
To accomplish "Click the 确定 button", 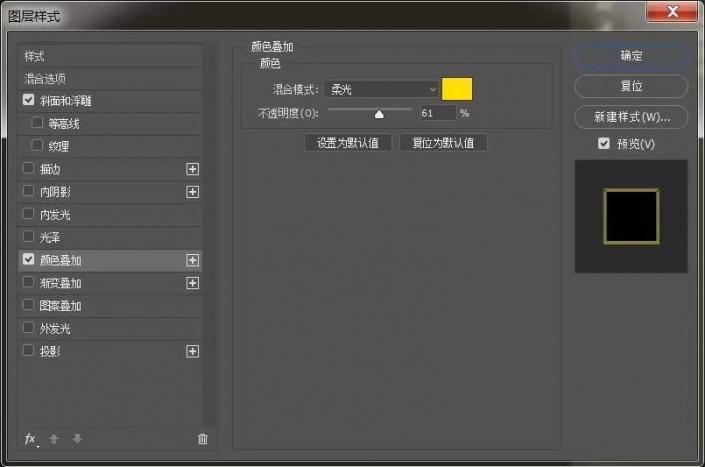I will (631, 56).
